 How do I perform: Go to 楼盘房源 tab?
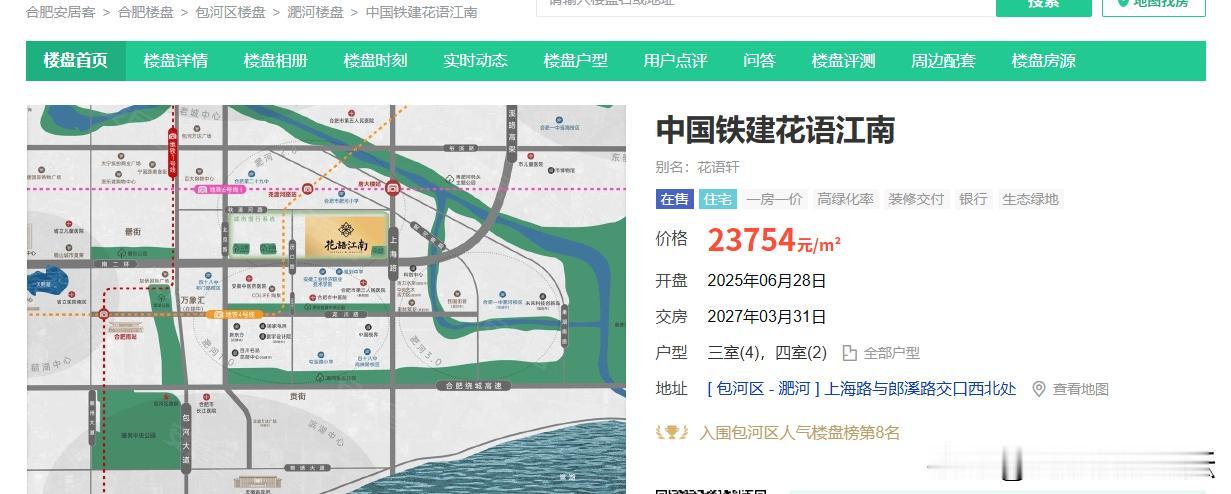pos(1043,60)
